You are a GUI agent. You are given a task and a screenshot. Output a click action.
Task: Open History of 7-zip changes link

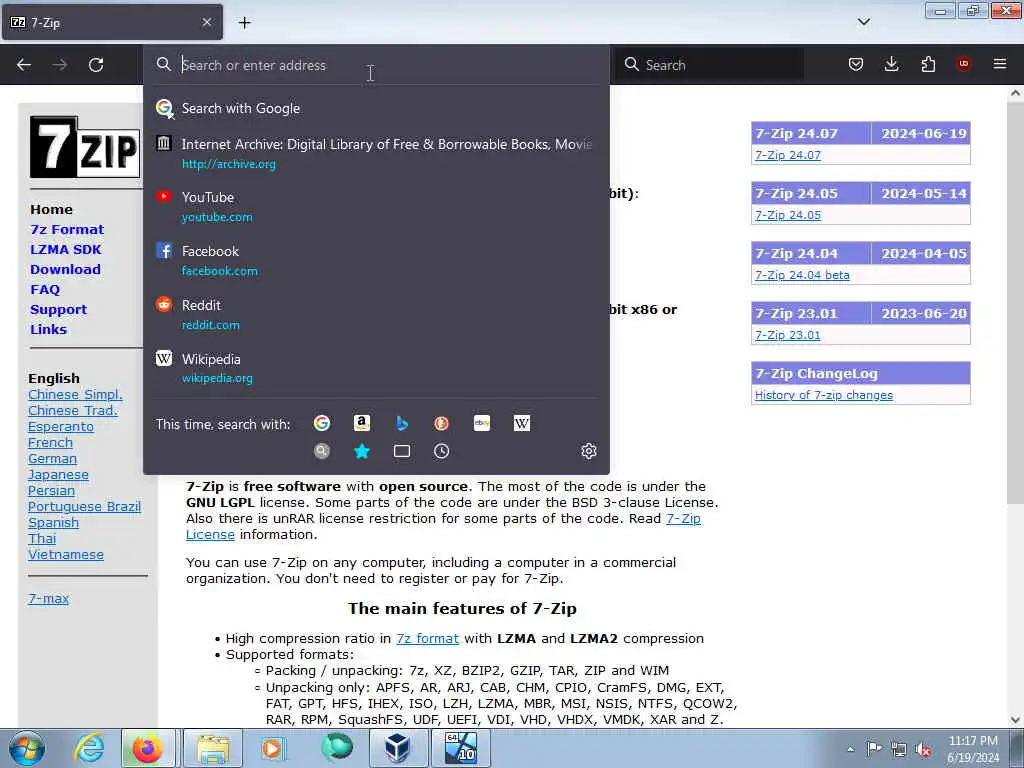[824, 395]
